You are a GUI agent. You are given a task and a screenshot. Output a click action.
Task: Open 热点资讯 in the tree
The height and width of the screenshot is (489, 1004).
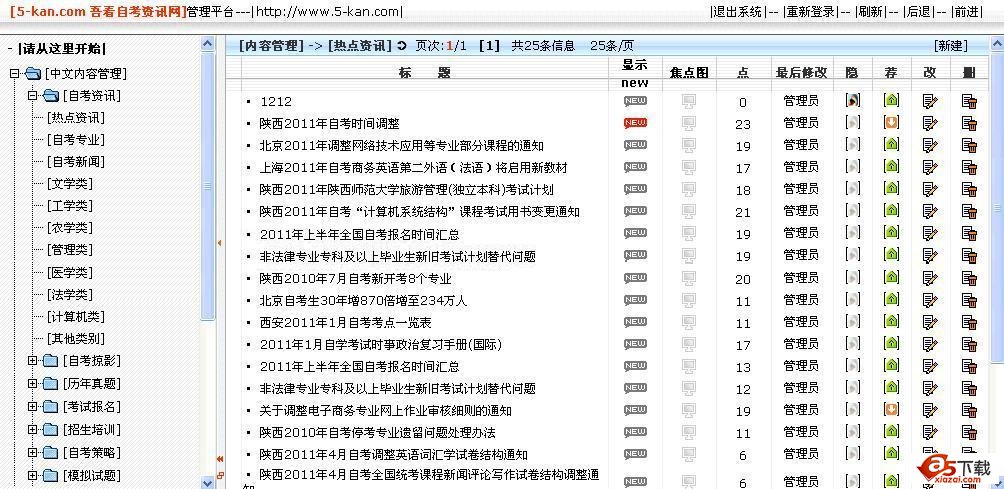coord(76,118)
